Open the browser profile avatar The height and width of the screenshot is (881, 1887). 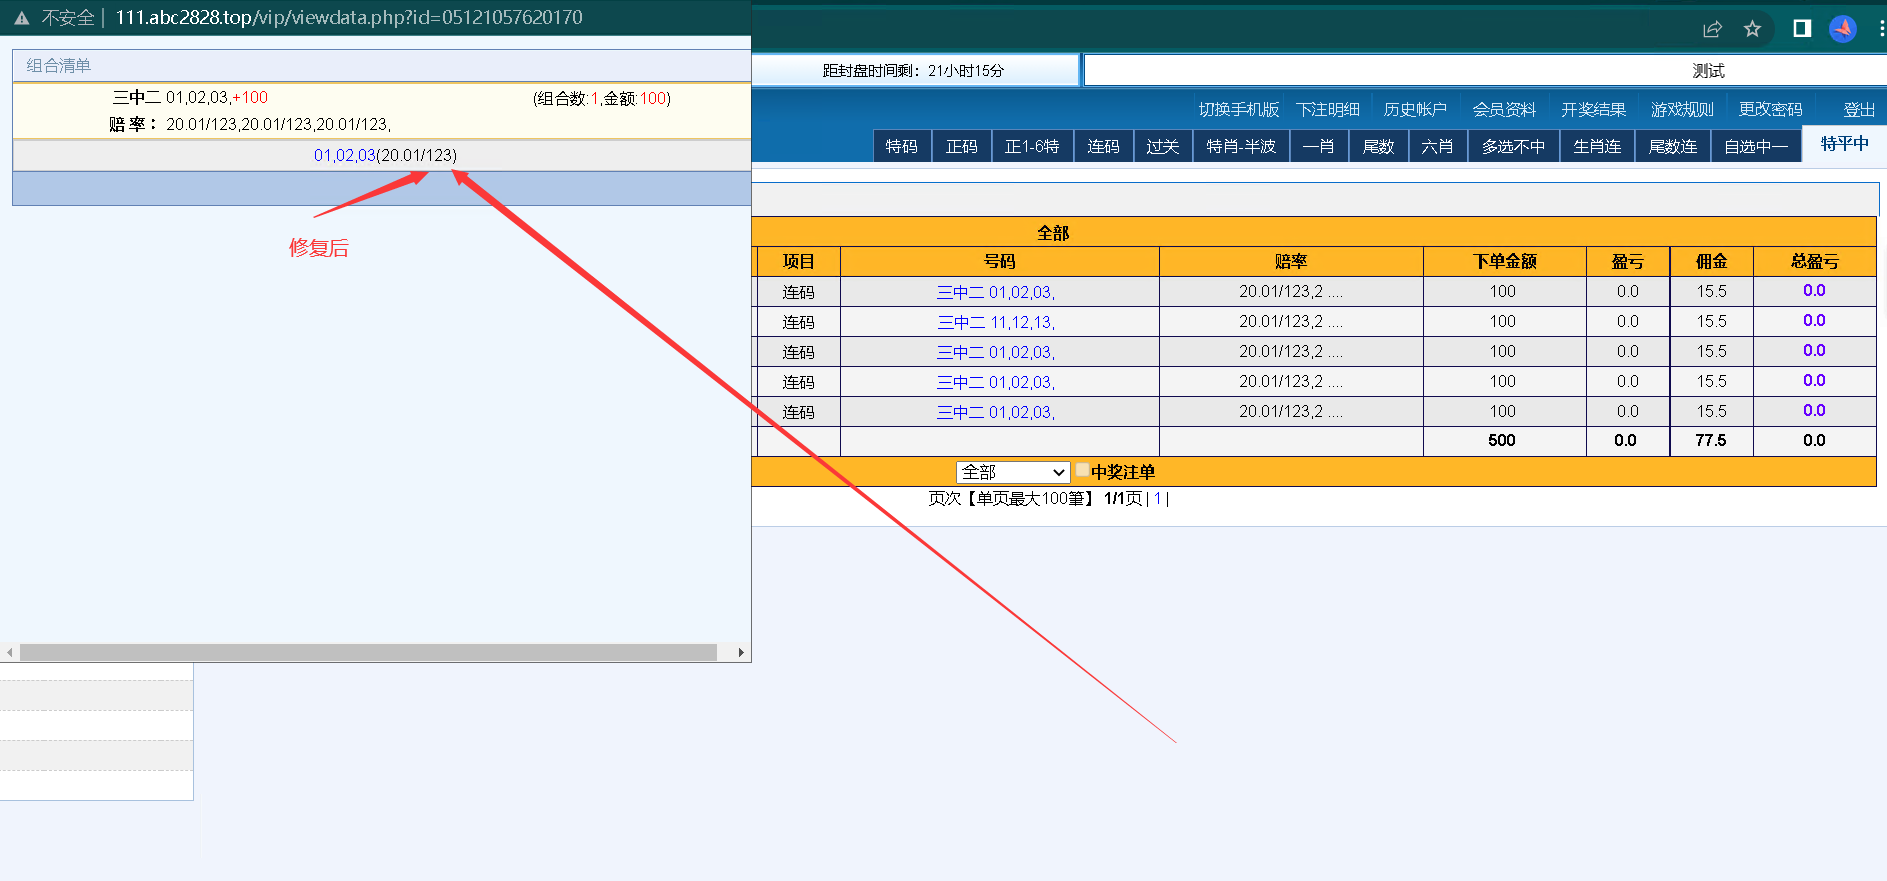click(1843, 29)
